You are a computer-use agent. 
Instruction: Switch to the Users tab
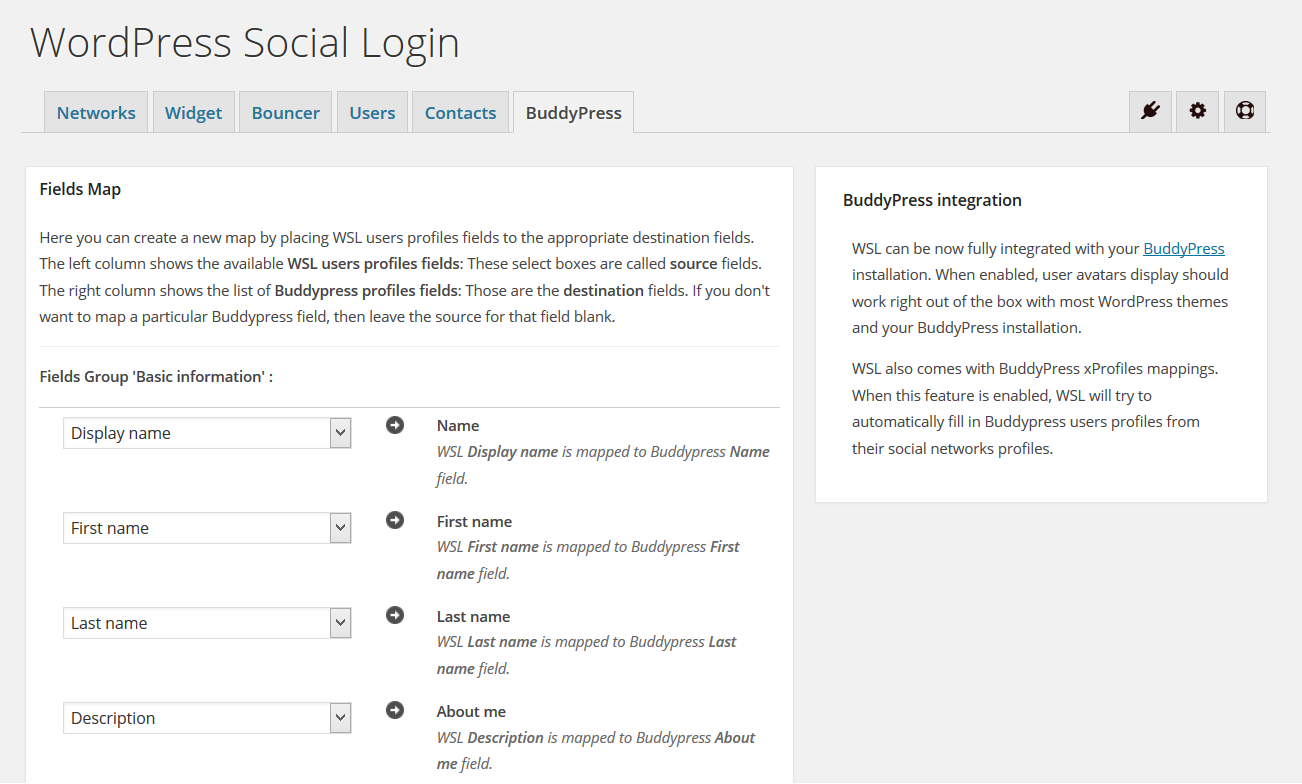[x=372, y=112]
